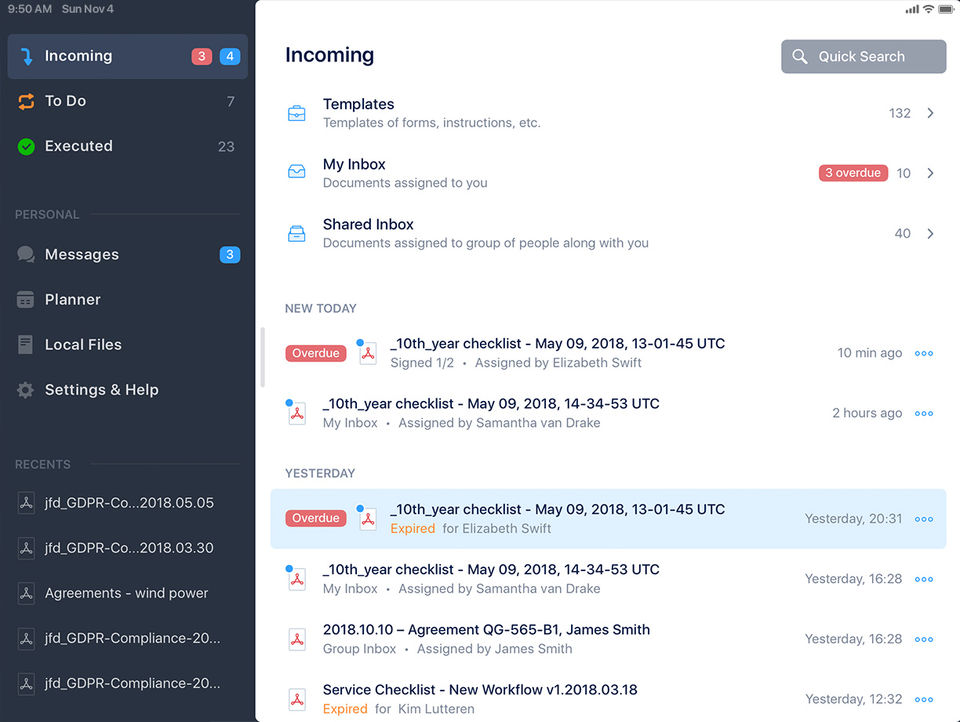Screen dimensions: 960x722
Task: Open Settings & Help
Action: click(127, 390)
